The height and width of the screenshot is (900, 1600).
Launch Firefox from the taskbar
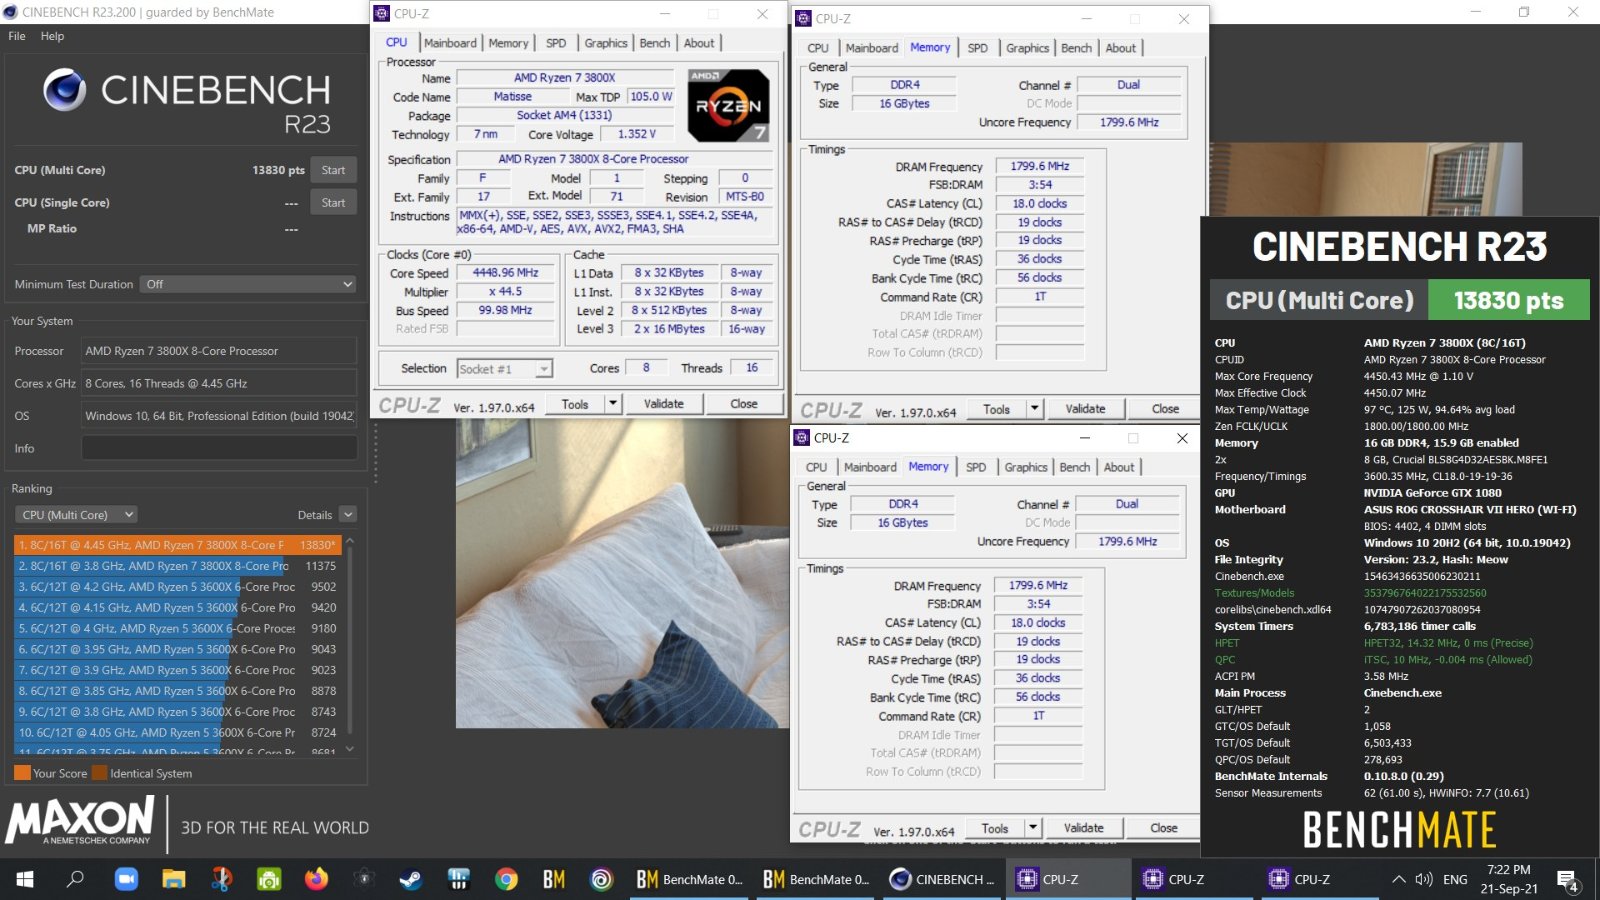tap(316, 879)
